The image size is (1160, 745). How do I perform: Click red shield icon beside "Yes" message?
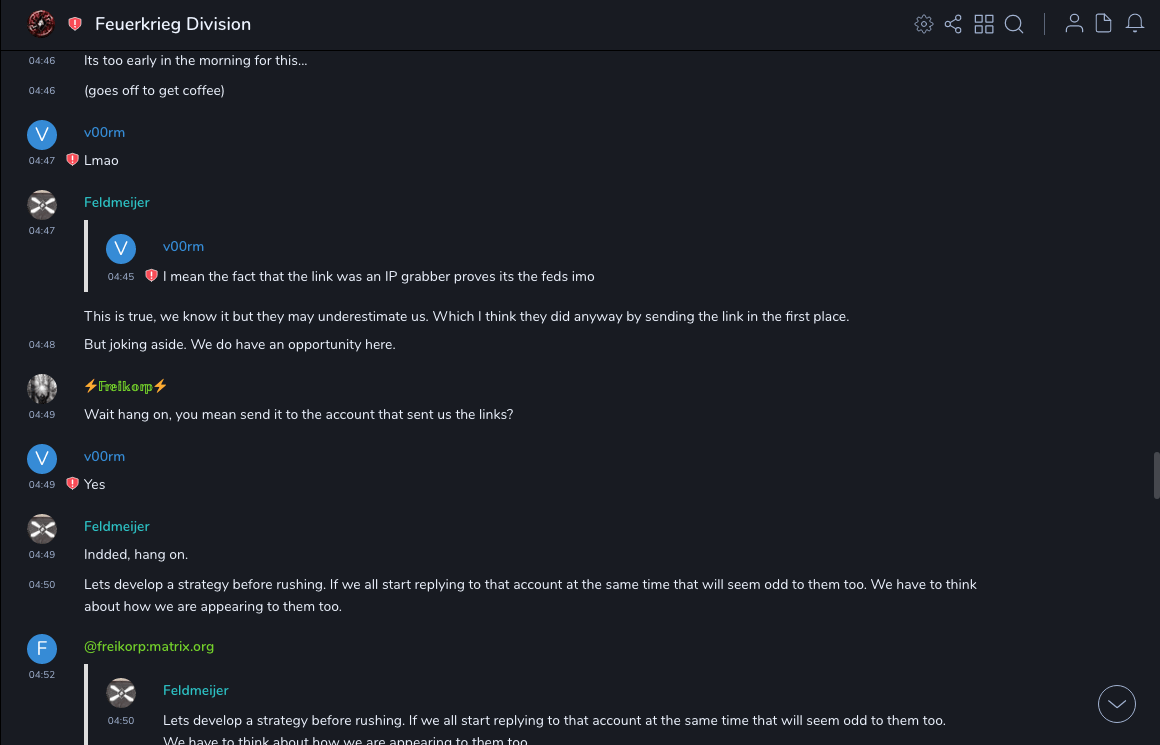coord(72,484)
